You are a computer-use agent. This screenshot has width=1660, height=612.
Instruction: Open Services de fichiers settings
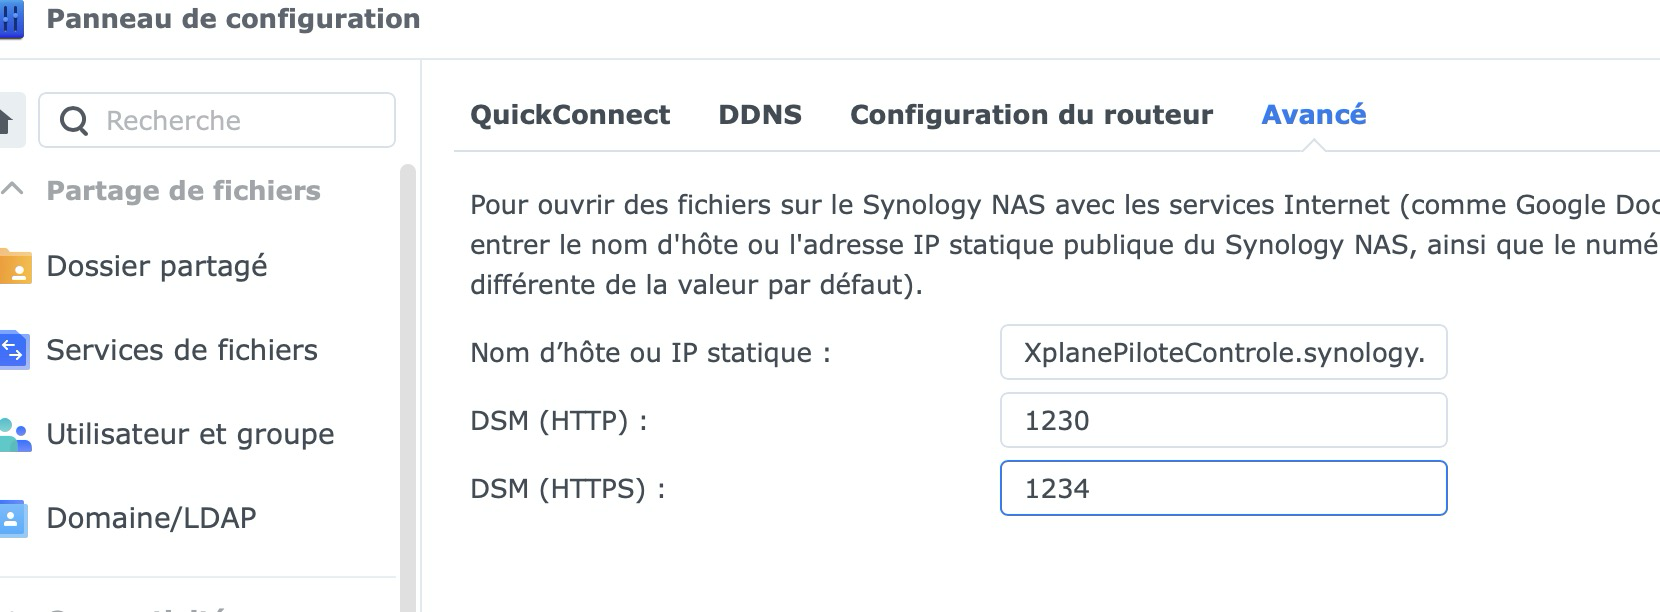182,350
